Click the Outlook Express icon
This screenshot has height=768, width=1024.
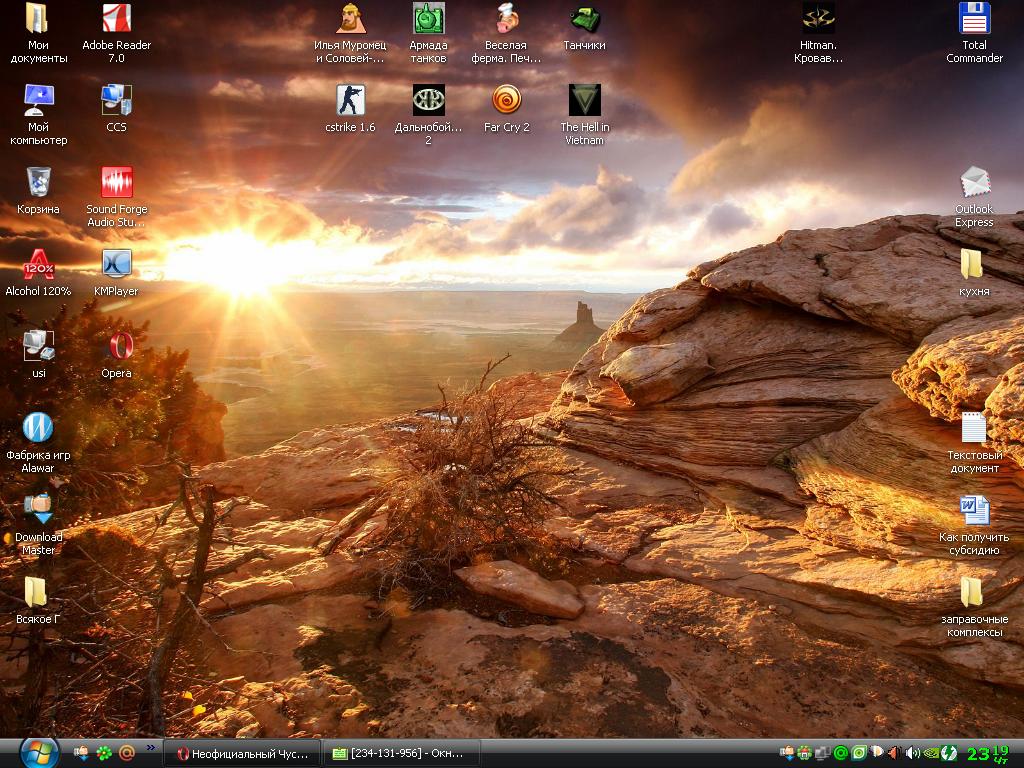[974, 183]
